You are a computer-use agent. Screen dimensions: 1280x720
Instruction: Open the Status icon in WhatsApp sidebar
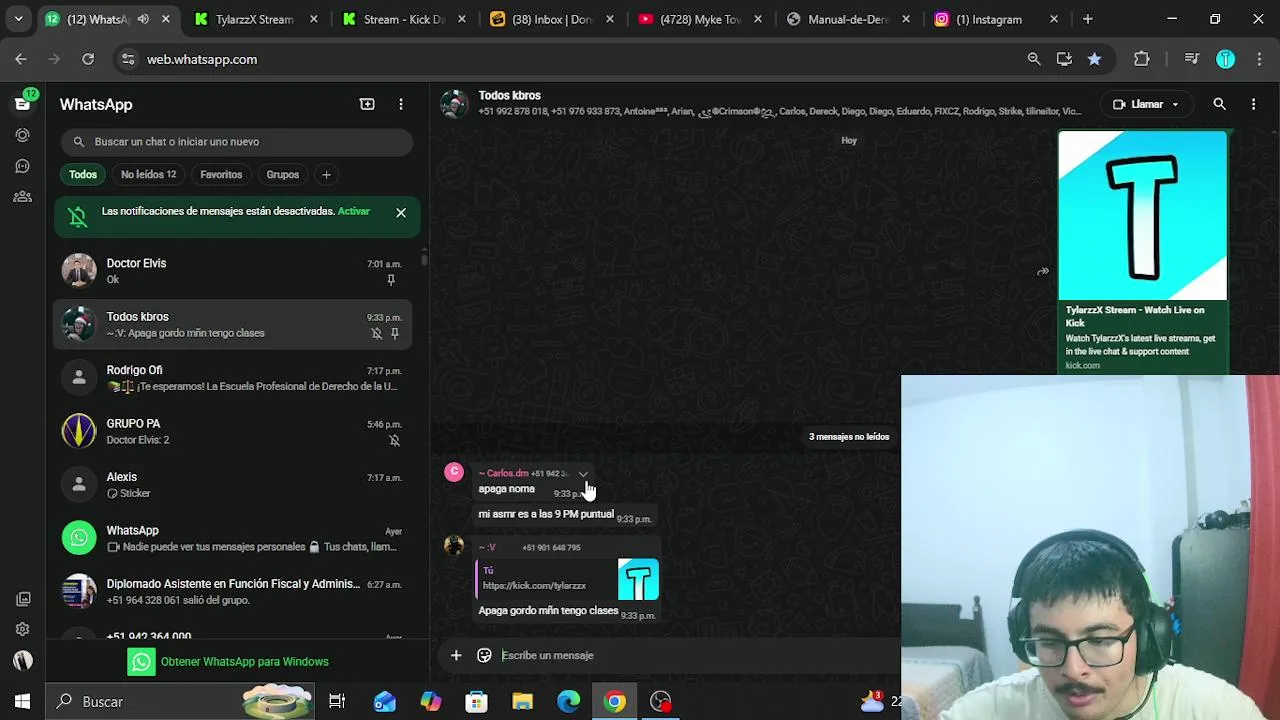pyautogui.click(x=22, y=135)
